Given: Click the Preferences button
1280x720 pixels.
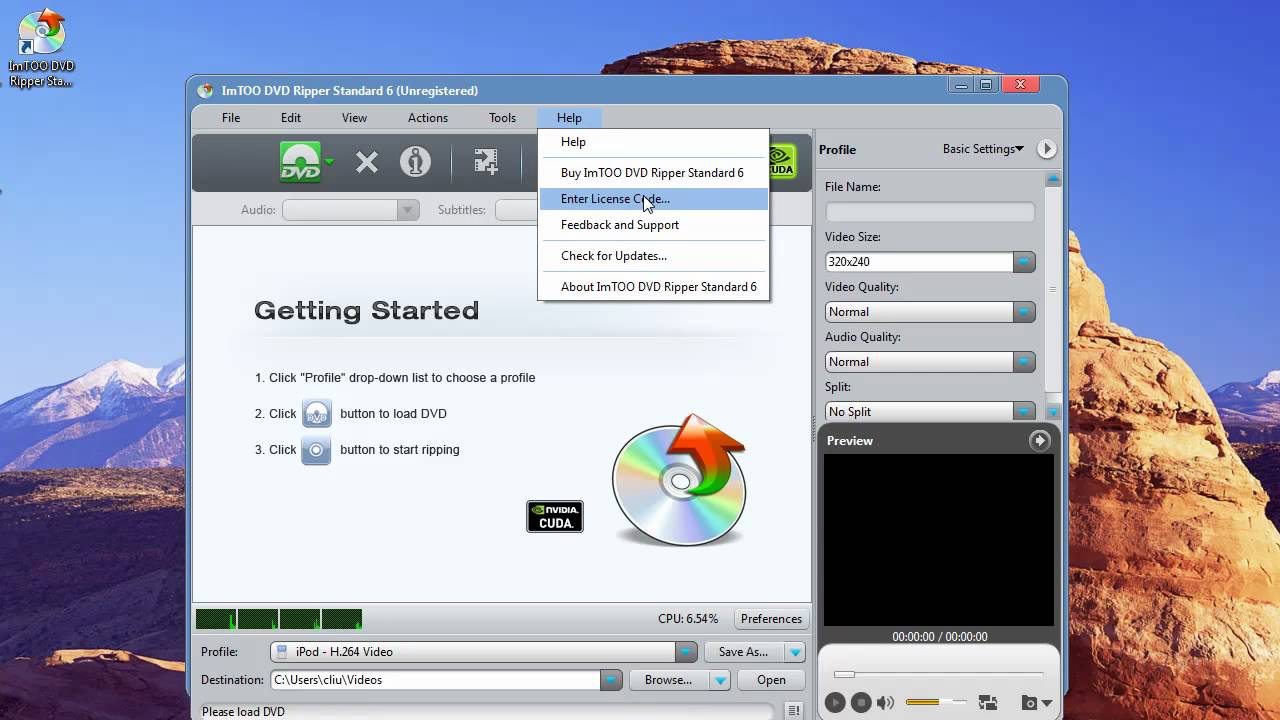Looking at the screenshot, I should coord(771,619).
